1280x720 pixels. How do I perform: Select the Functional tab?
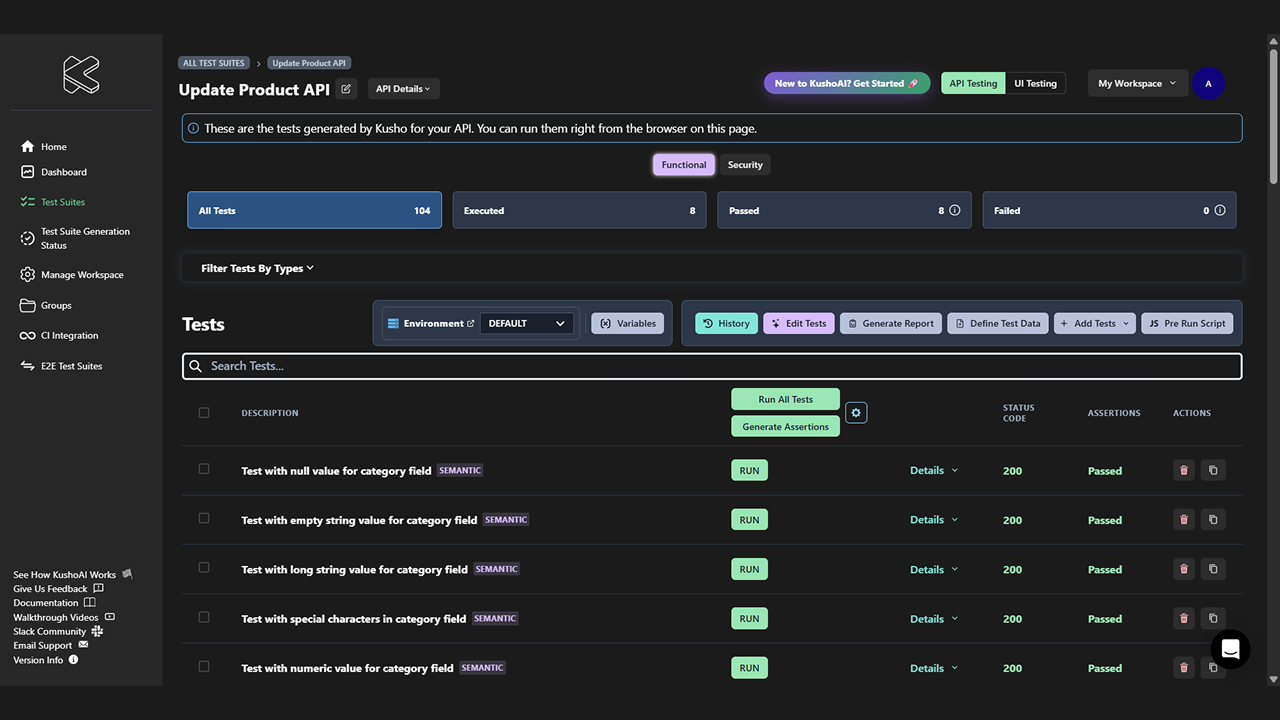coord(684,165)
